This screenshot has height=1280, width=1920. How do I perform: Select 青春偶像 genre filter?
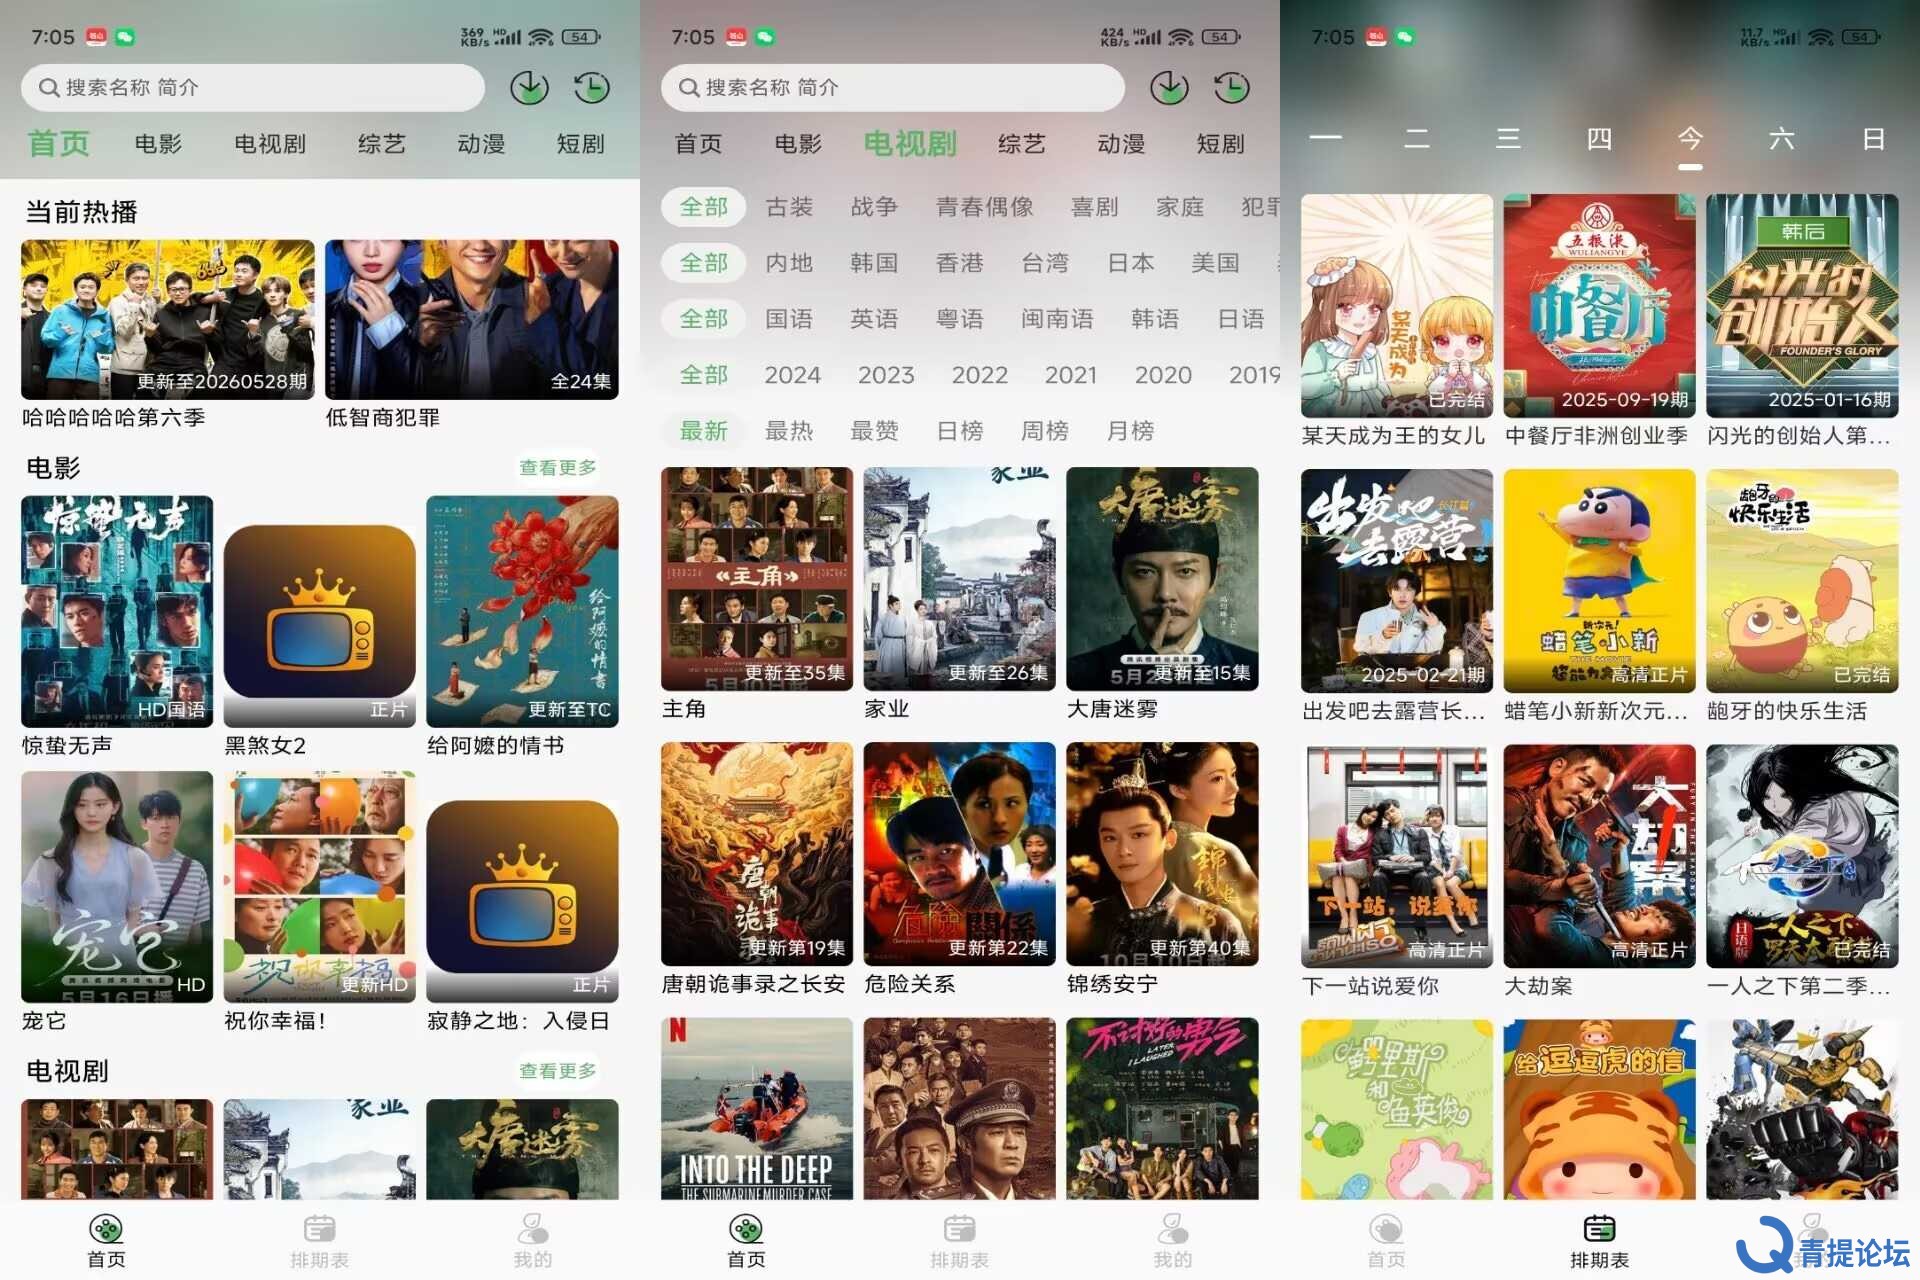click(x=984, y=207)
